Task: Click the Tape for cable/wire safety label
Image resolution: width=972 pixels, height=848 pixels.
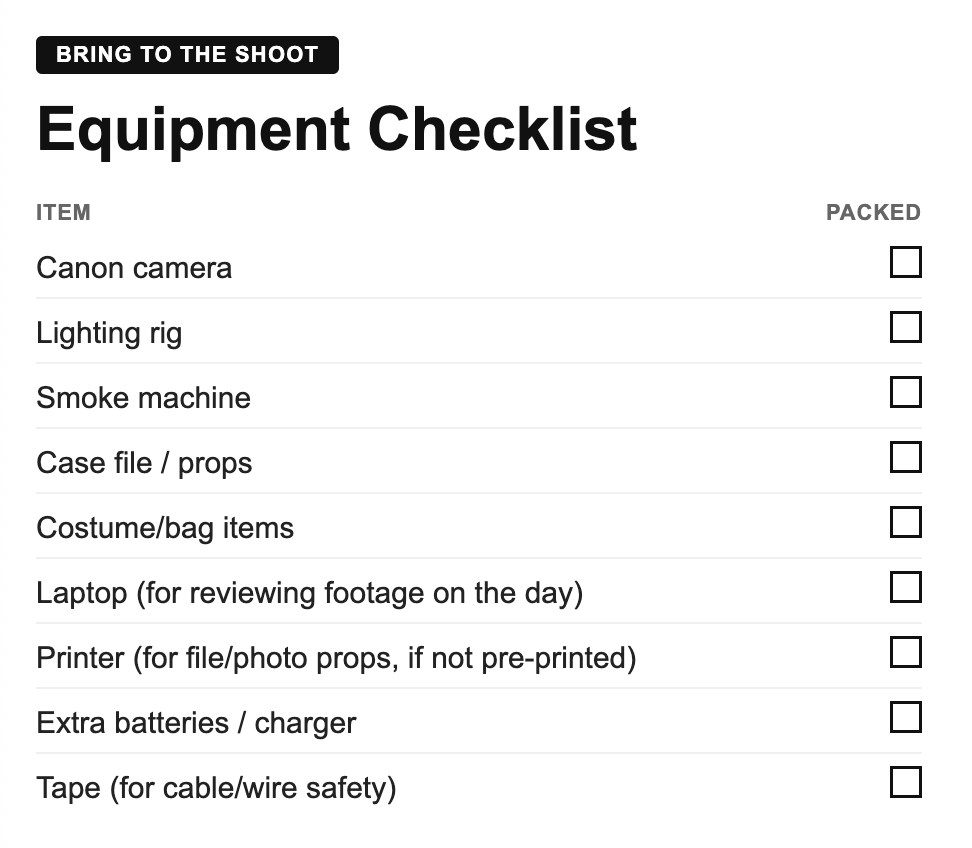Action: tap(216, 788)
